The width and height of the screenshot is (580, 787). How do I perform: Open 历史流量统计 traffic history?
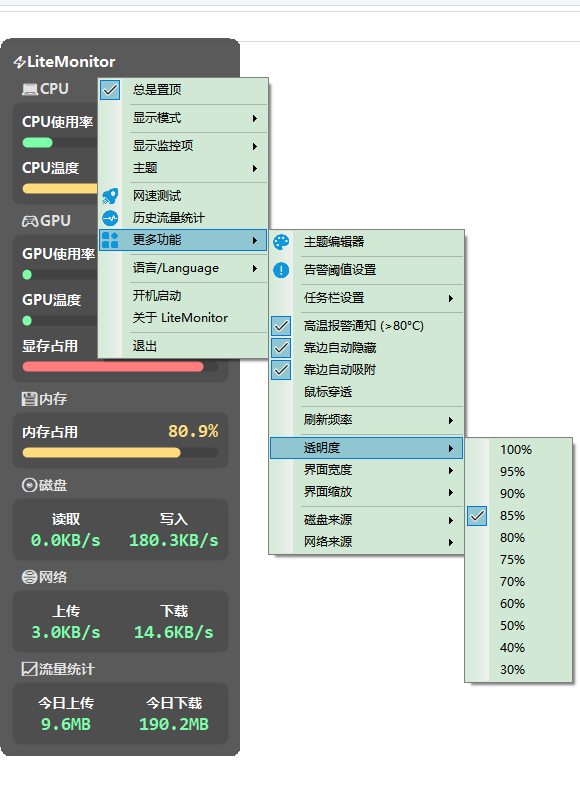183,218
